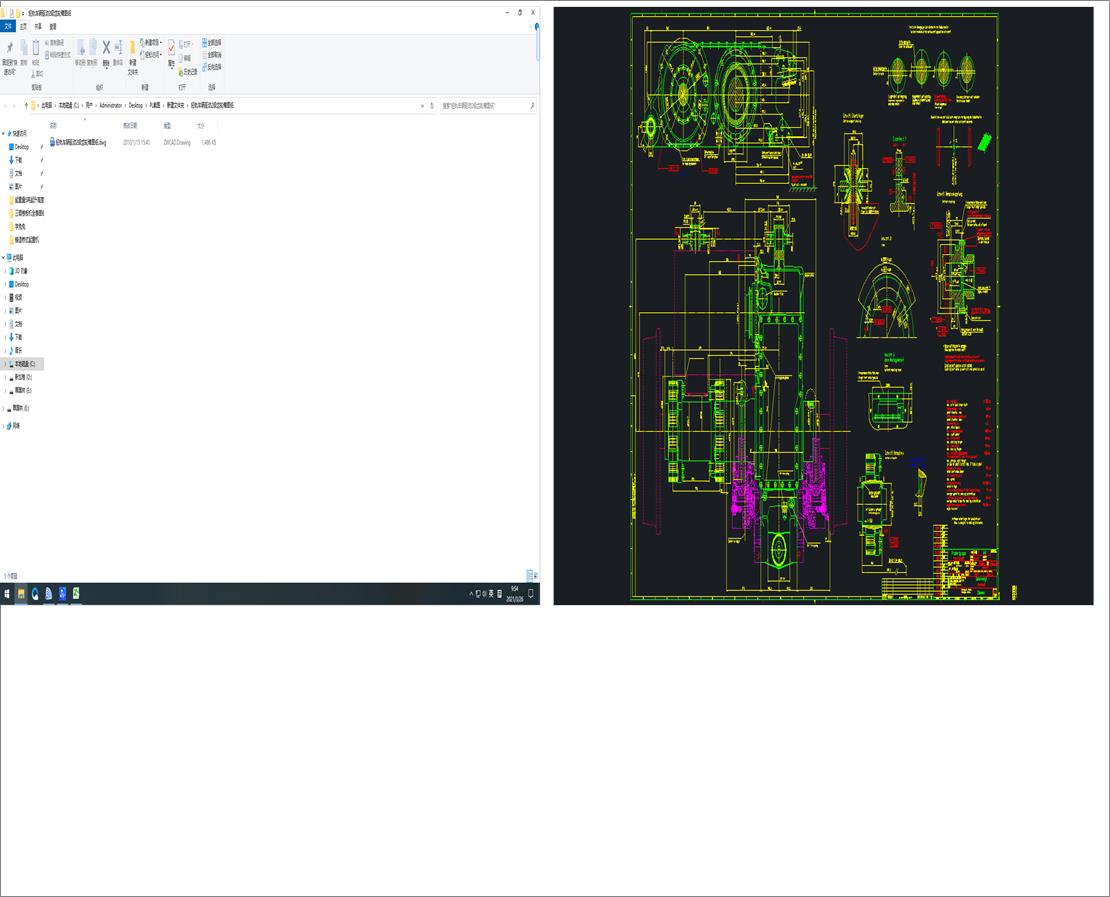Sort by the Size column header
Viewport: 1110px width, 897px height.
[x=200, y=125]
